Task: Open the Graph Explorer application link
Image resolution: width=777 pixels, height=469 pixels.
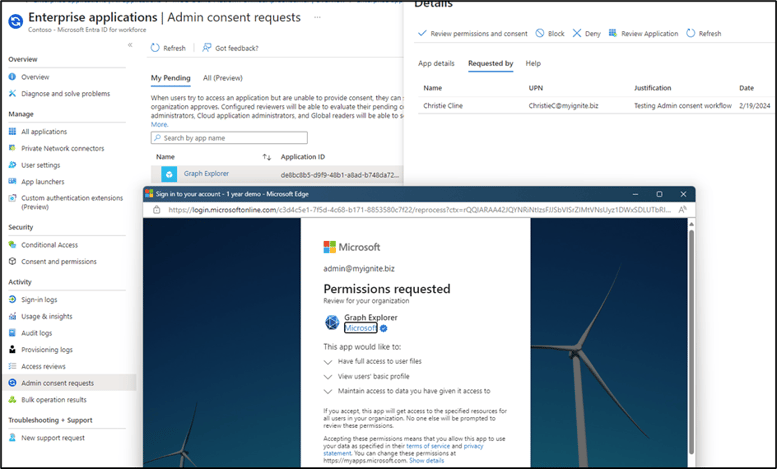Action: (206, 174)
